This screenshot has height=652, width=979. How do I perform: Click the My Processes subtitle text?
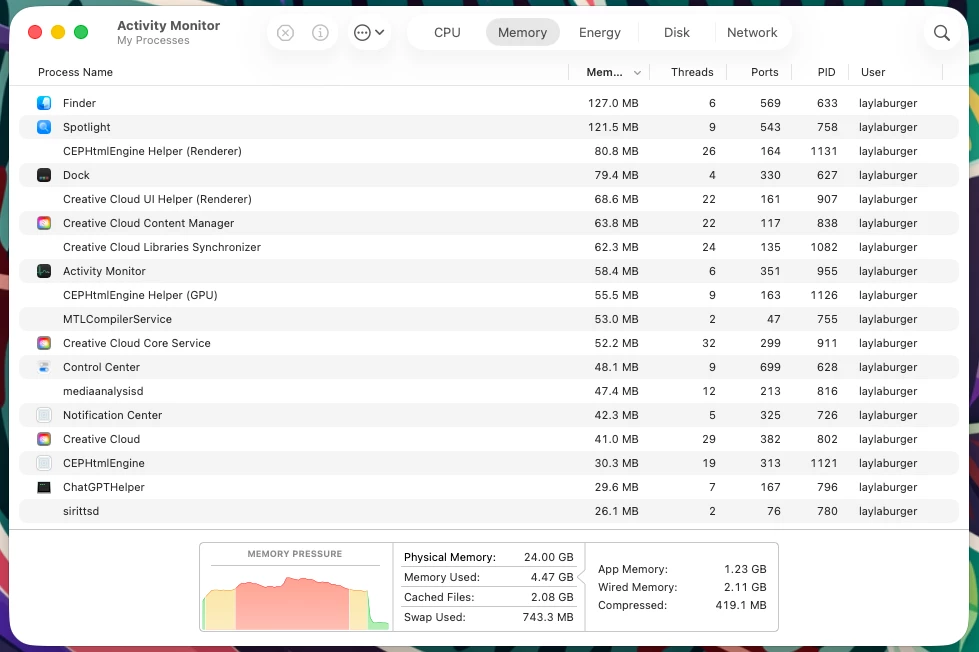(153, 41)
